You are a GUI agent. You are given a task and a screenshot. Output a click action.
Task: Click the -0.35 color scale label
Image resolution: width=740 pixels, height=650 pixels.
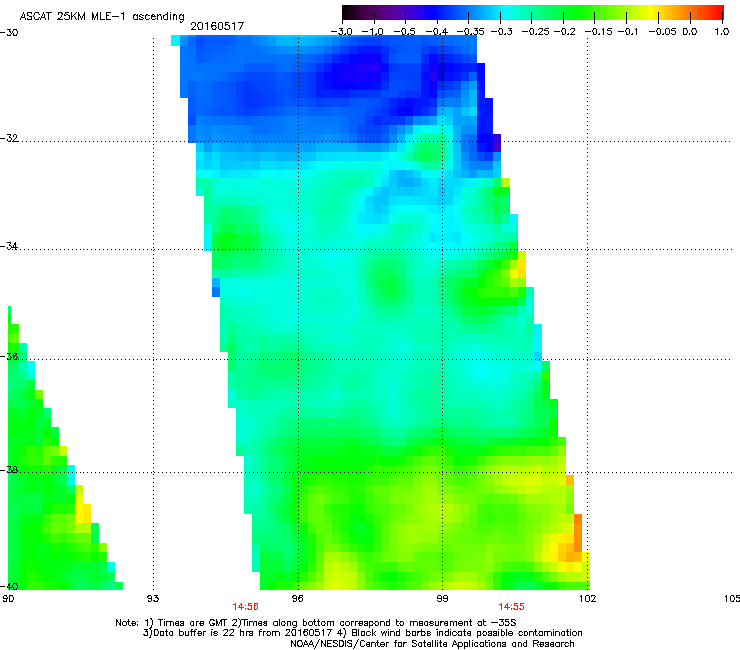pyautogui.click(x=470, y=32)
